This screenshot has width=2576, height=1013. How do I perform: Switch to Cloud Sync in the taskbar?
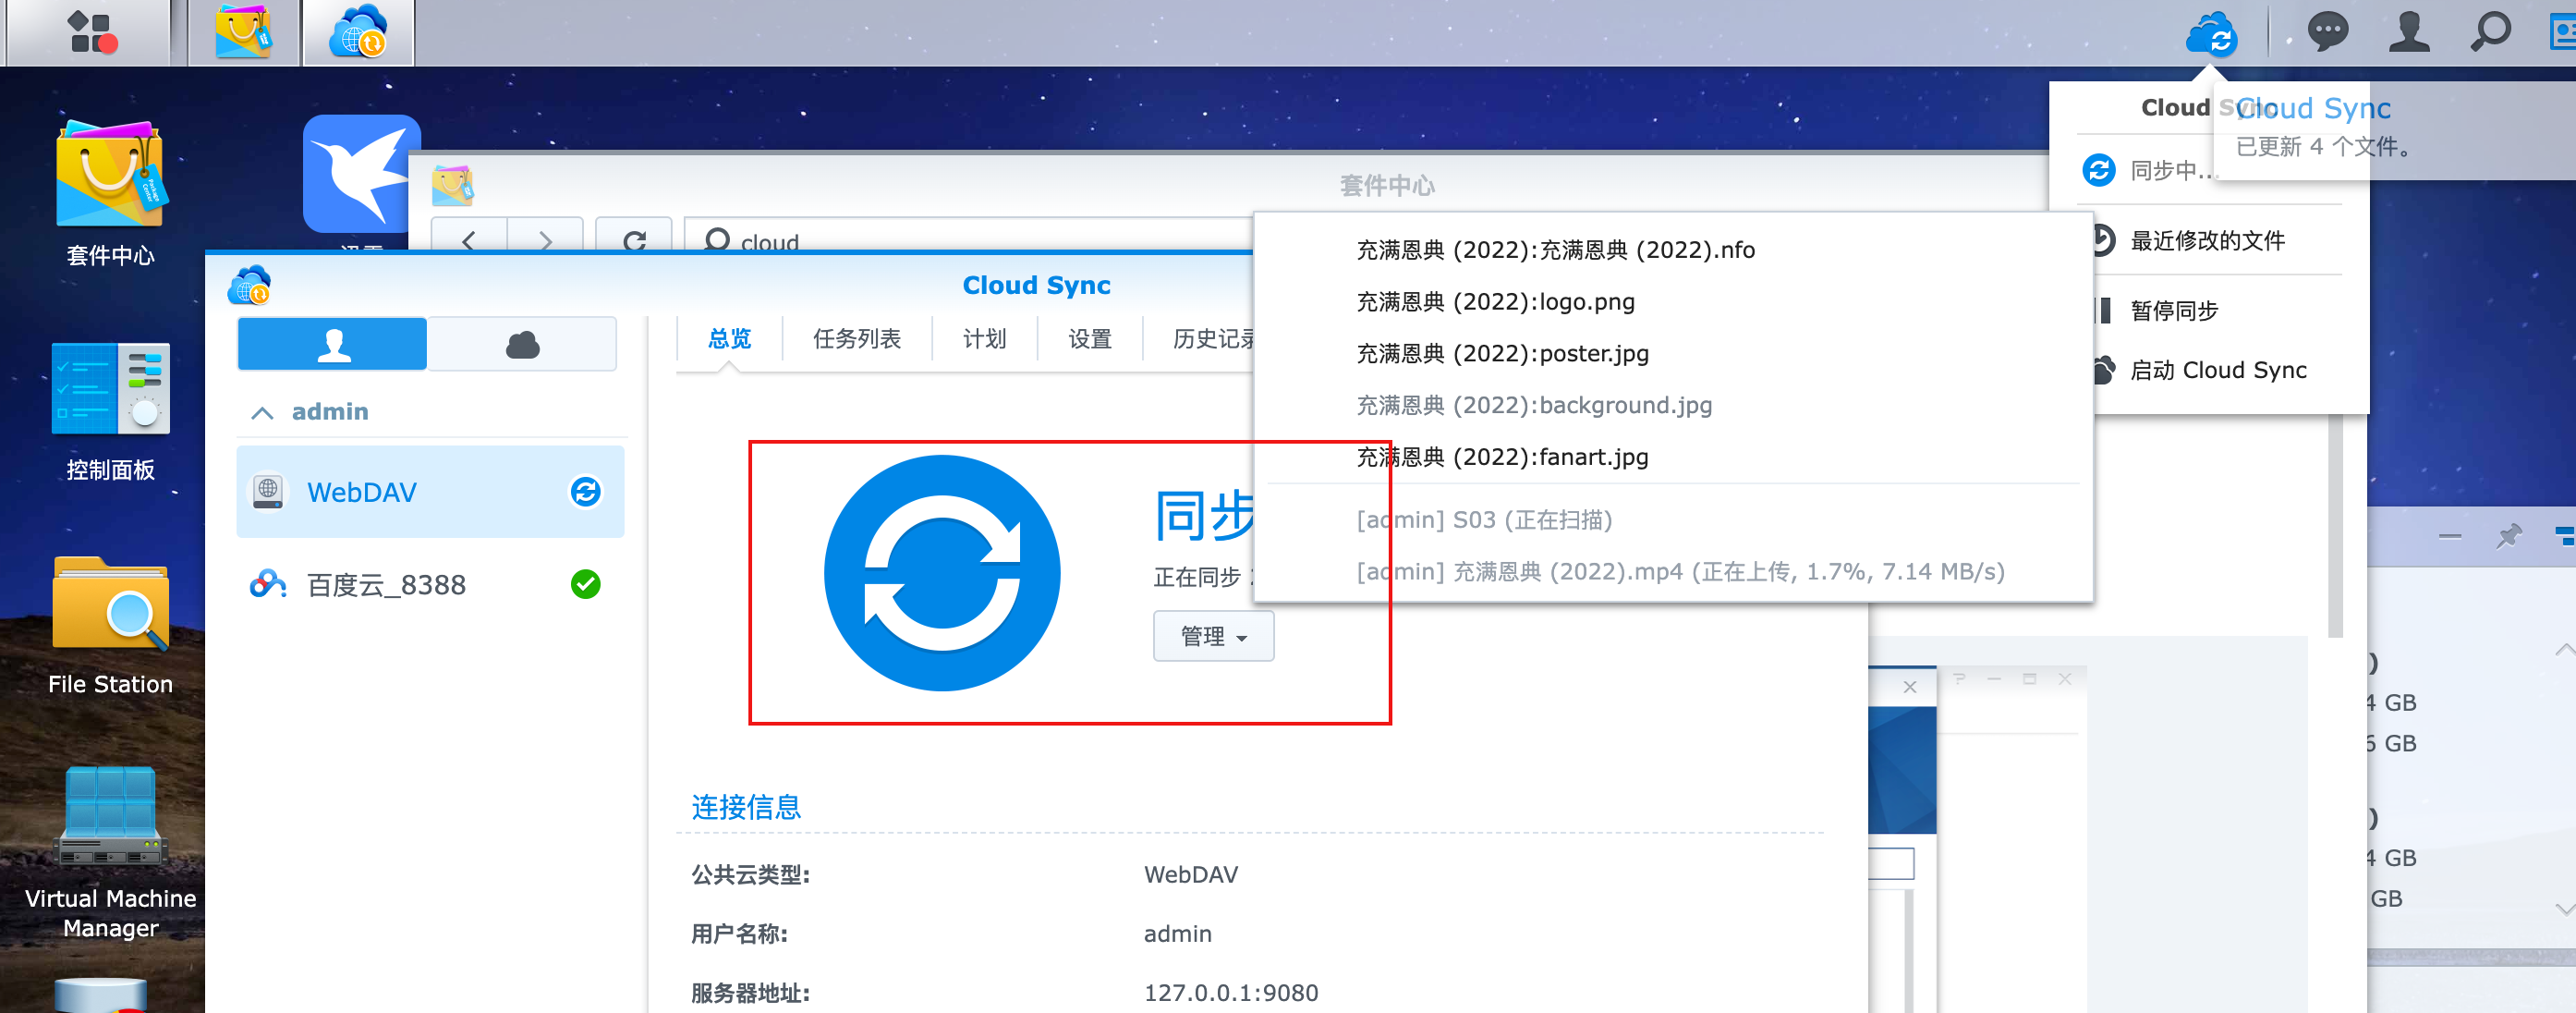[358, 32]
